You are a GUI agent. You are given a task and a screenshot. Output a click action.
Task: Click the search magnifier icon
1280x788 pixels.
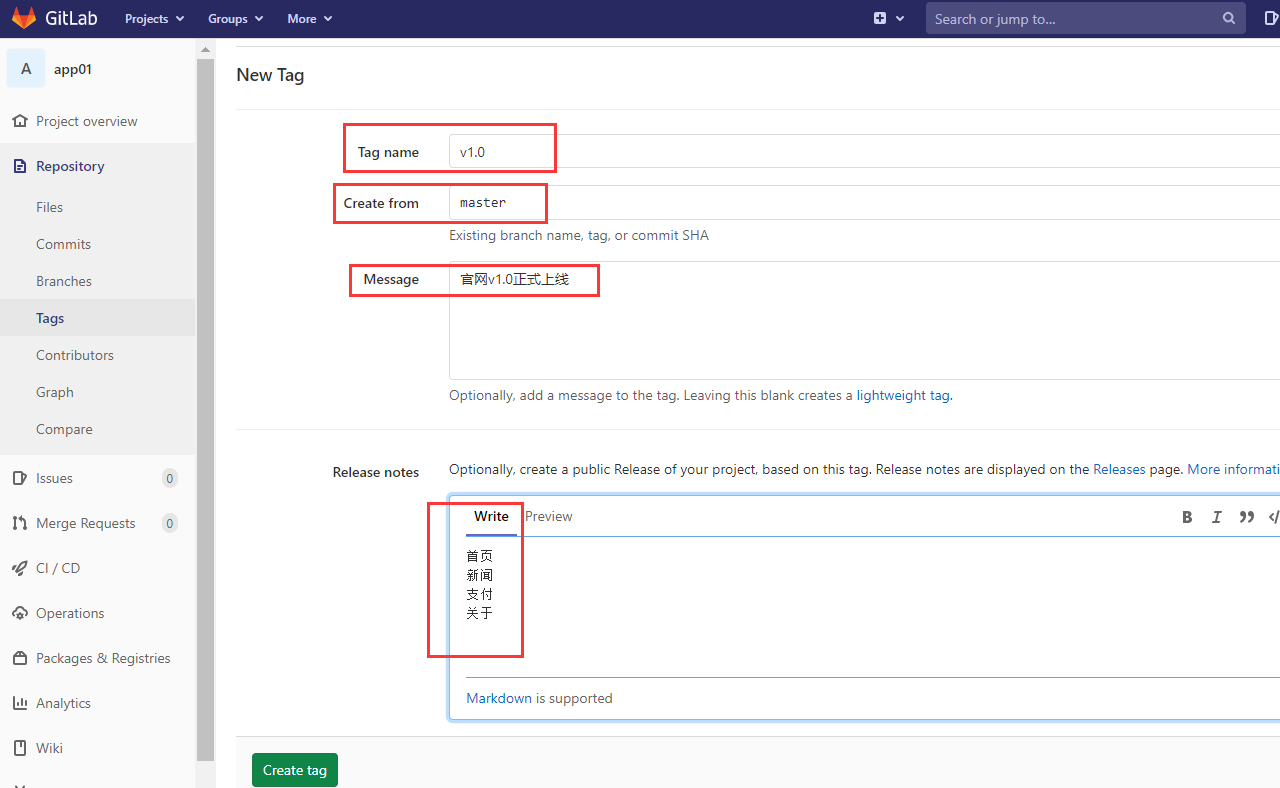click(x=1229, y=19)
